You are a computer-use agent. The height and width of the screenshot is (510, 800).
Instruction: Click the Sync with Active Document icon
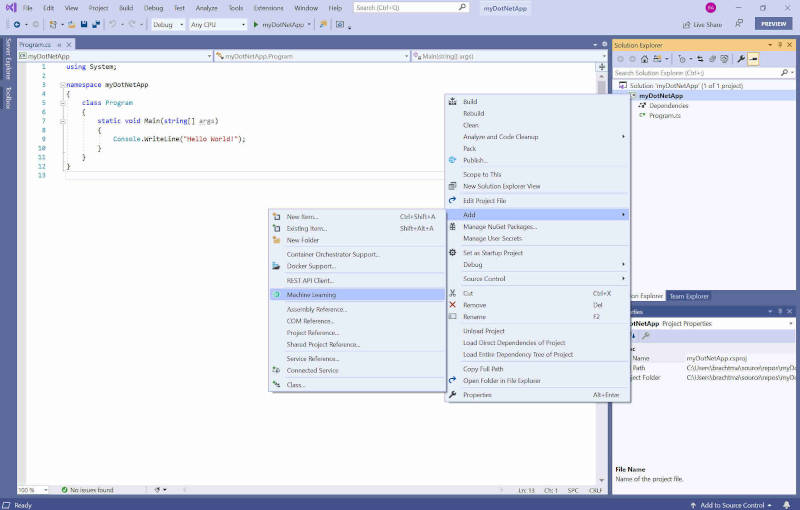coord(698,59)
